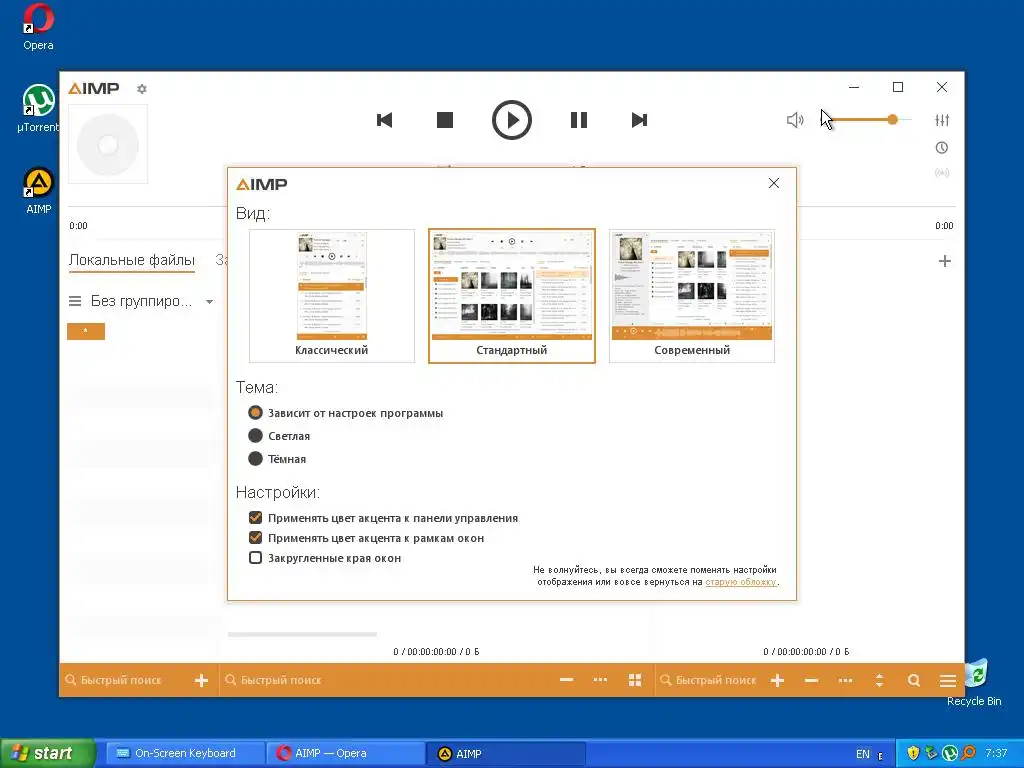Open the grouping hamburger menu icon
This screenshot has width=1024, height=768.
75,301
